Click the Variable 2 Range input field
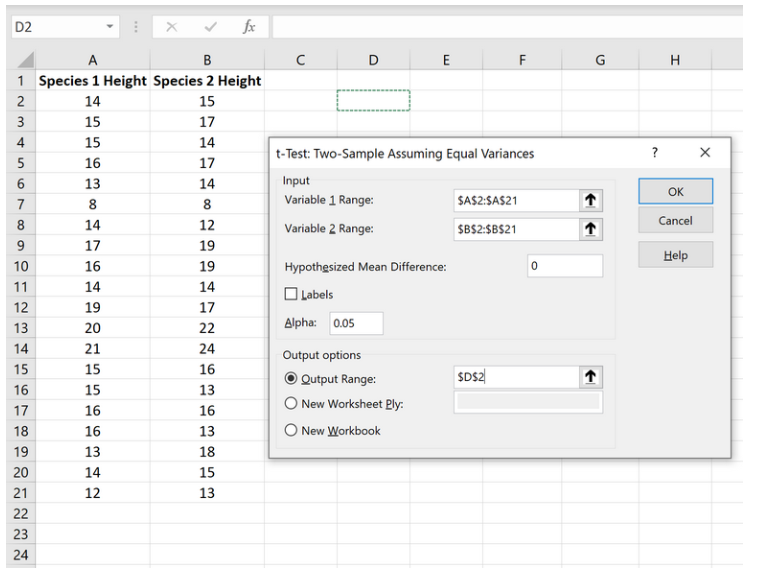 pos(516,229)
